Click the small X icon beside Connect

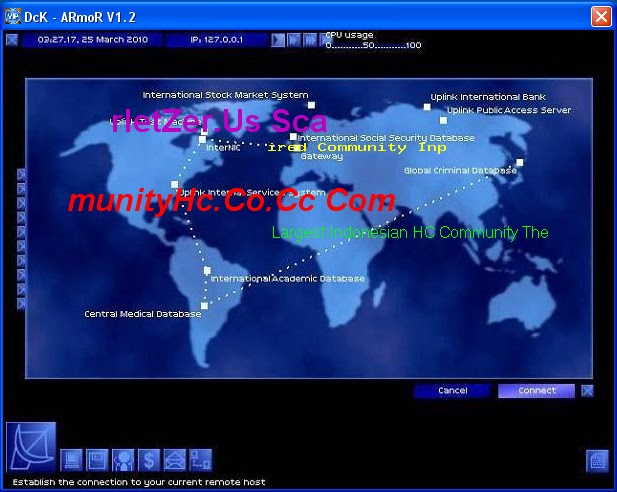point(587,391)
